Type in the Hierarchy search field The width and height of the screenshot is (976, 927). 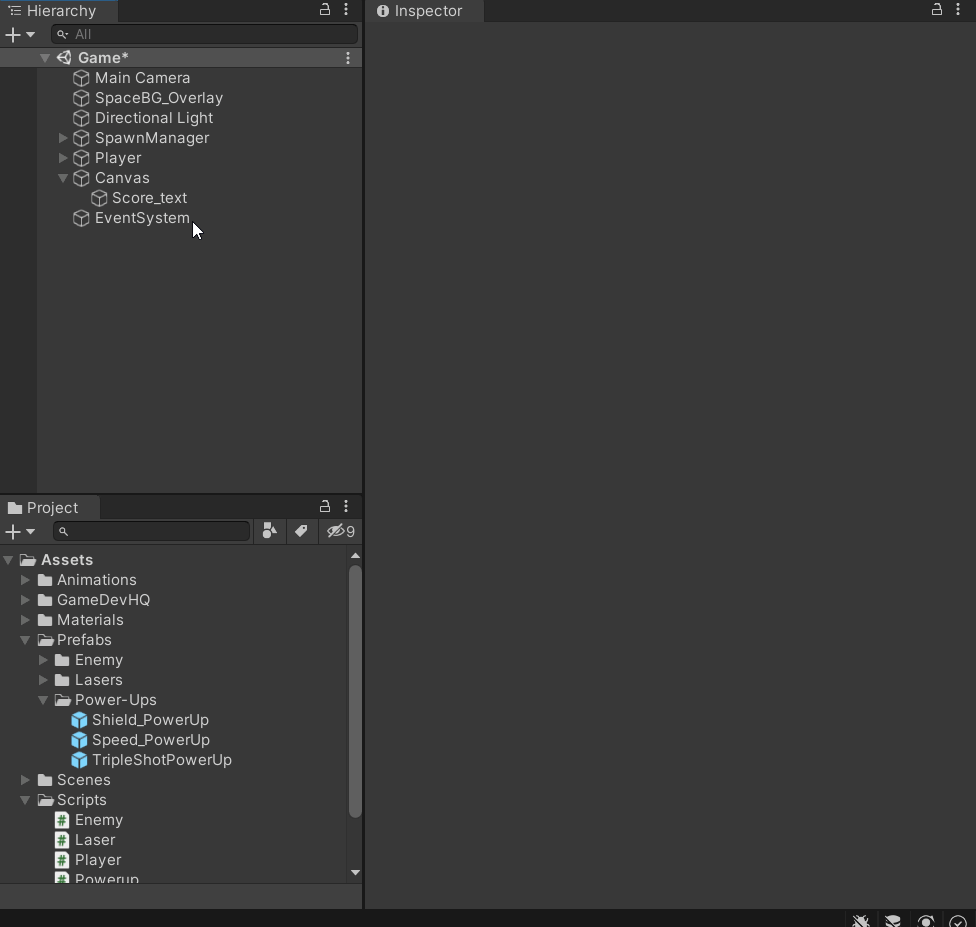point(205,34)
